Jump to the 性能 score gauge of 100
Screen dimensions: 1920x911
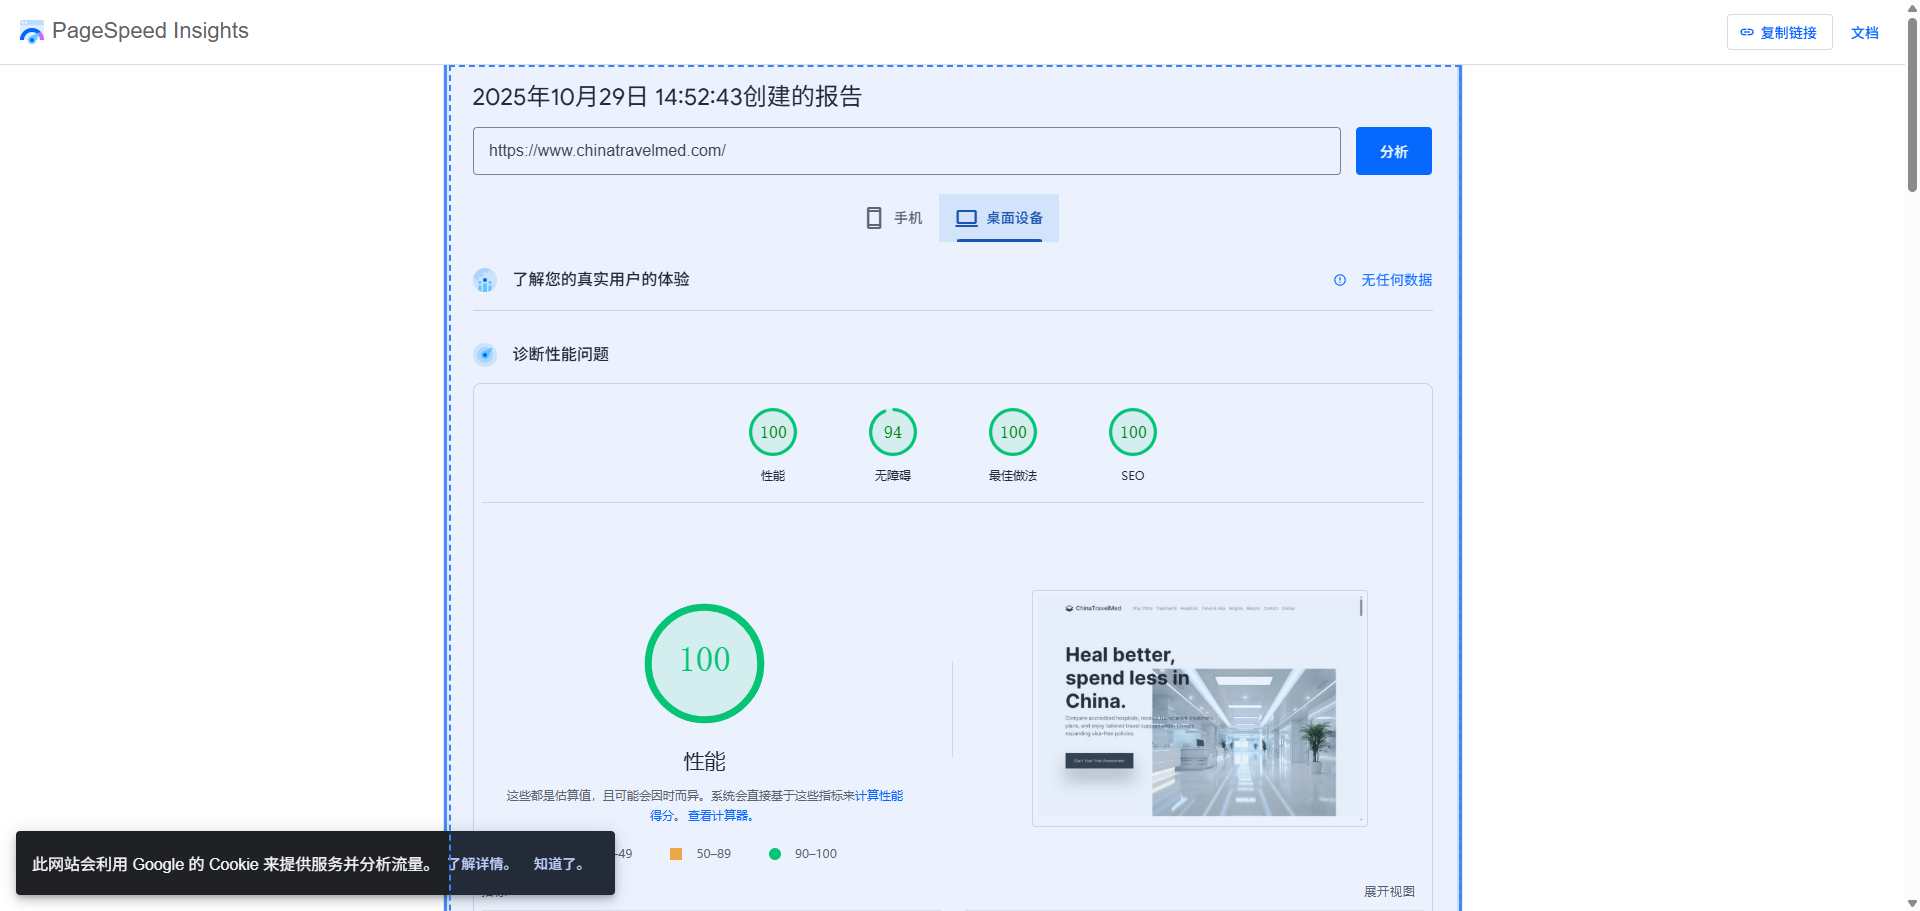(773, 433)
